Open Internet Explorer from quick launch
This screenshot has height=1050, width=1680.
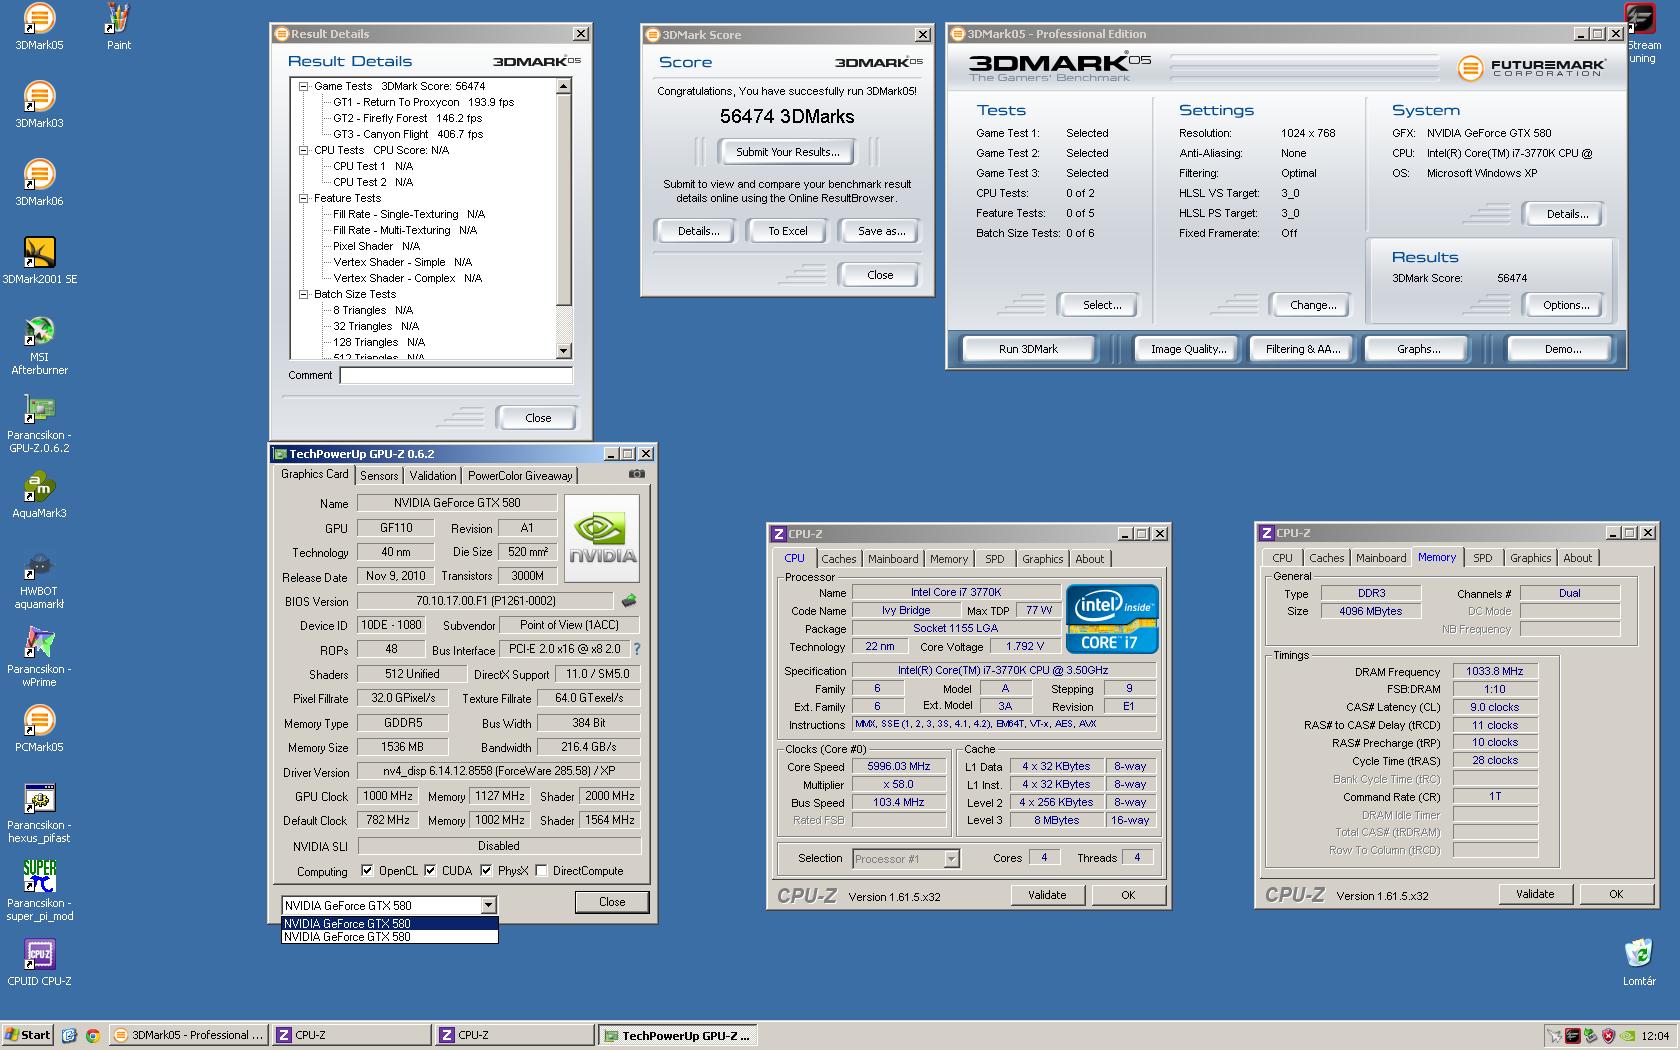[x=68, y=1036]
